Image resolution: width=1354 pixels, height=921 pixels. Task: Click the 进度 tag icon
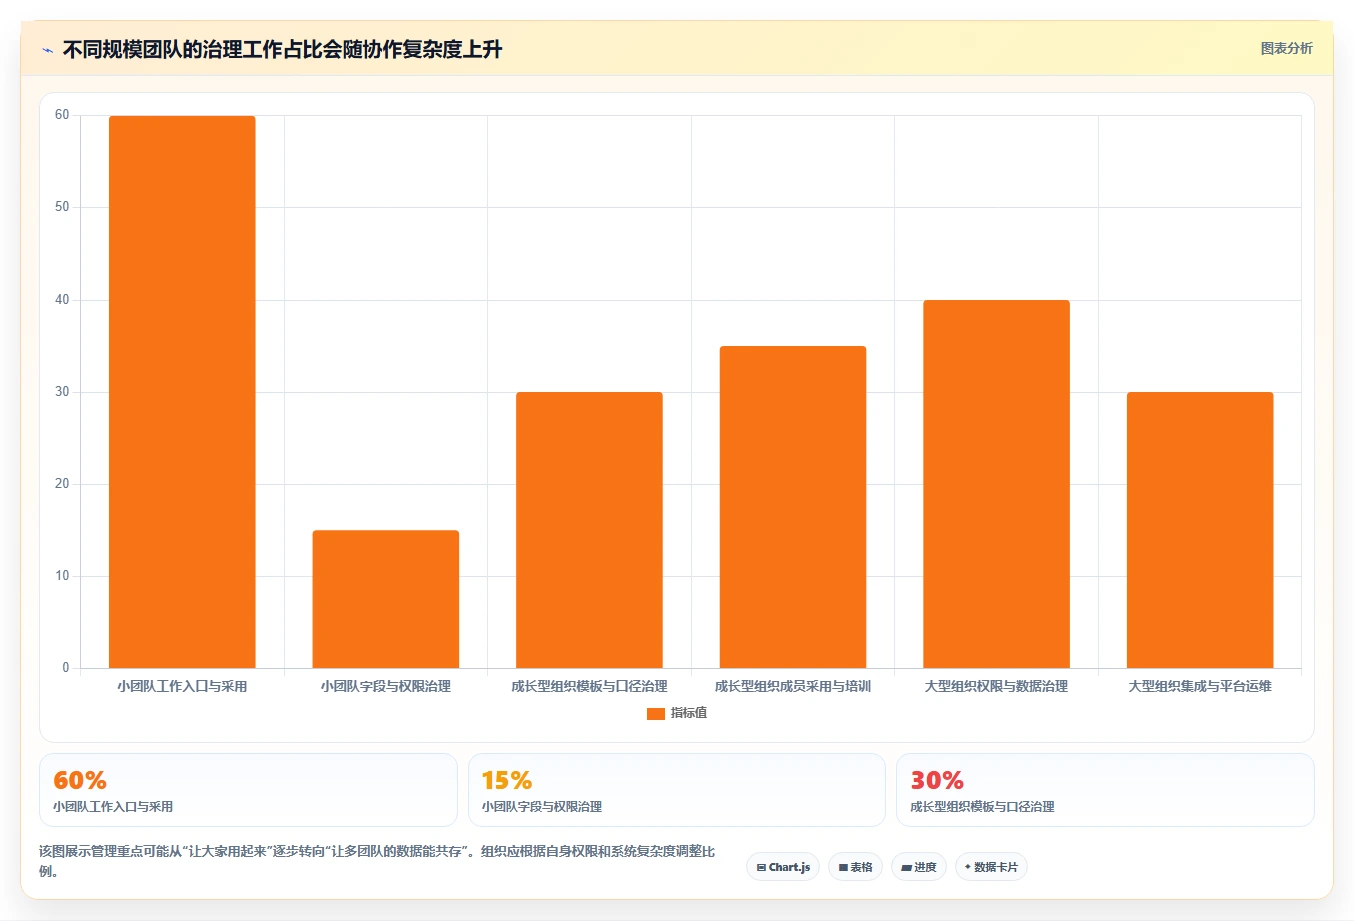pyautogui.click(x=906, y=867)
